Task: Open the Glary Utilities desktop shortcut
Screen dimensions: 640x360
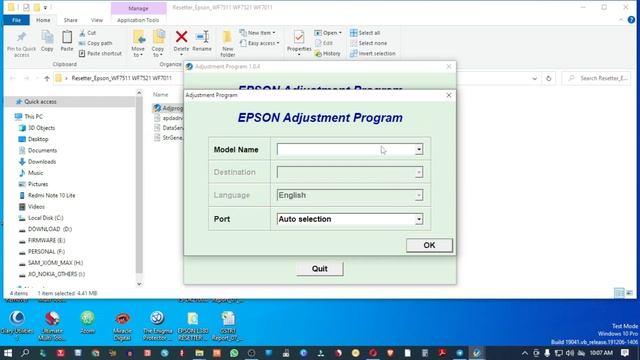Action: click(17, 325)
